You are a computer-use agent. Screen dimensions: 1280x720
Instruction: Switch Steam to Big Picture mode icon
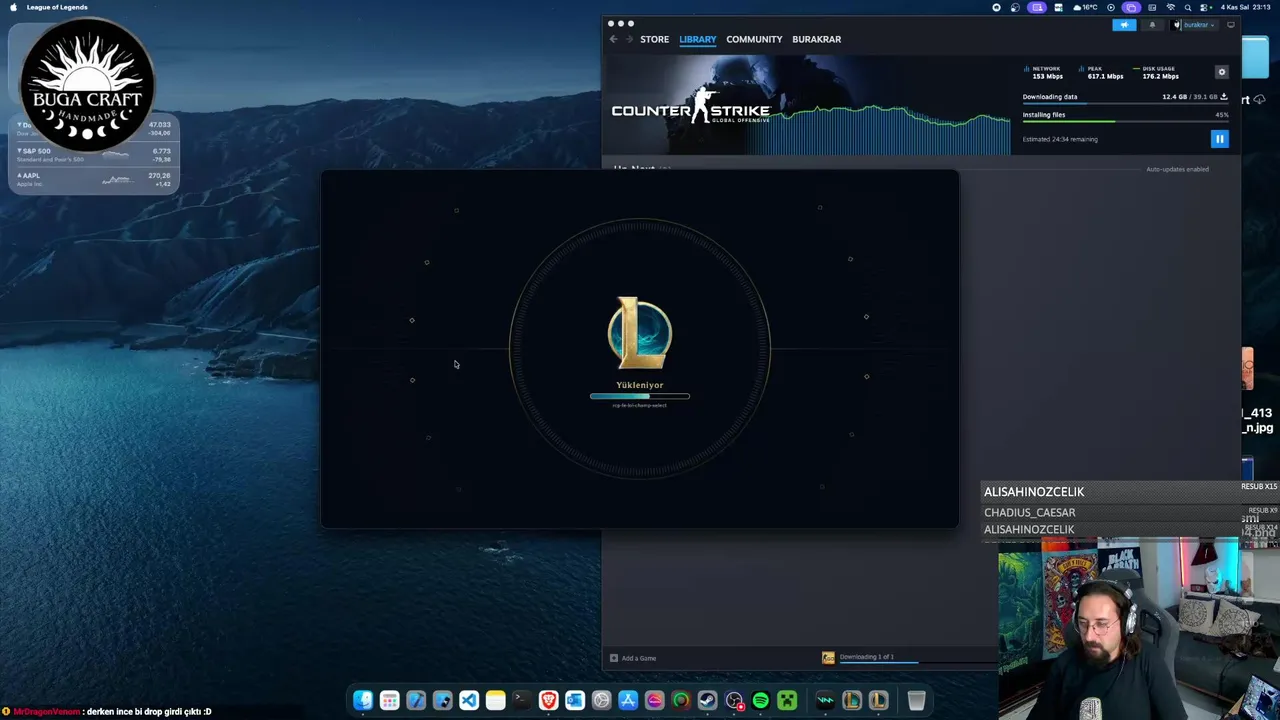[x=1231, y=25]
